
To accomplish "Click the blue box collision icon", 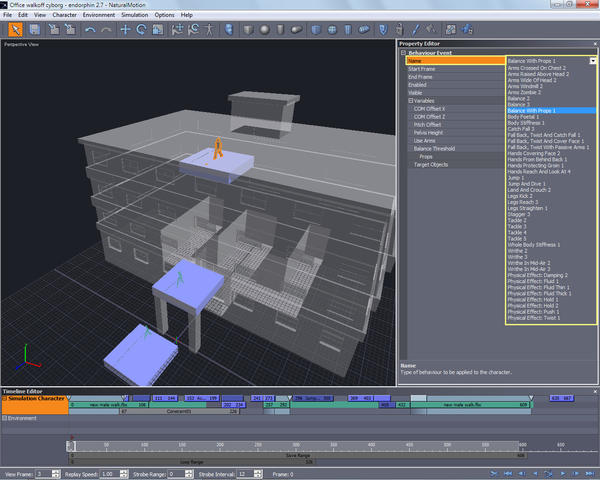I will coord(316,30).
